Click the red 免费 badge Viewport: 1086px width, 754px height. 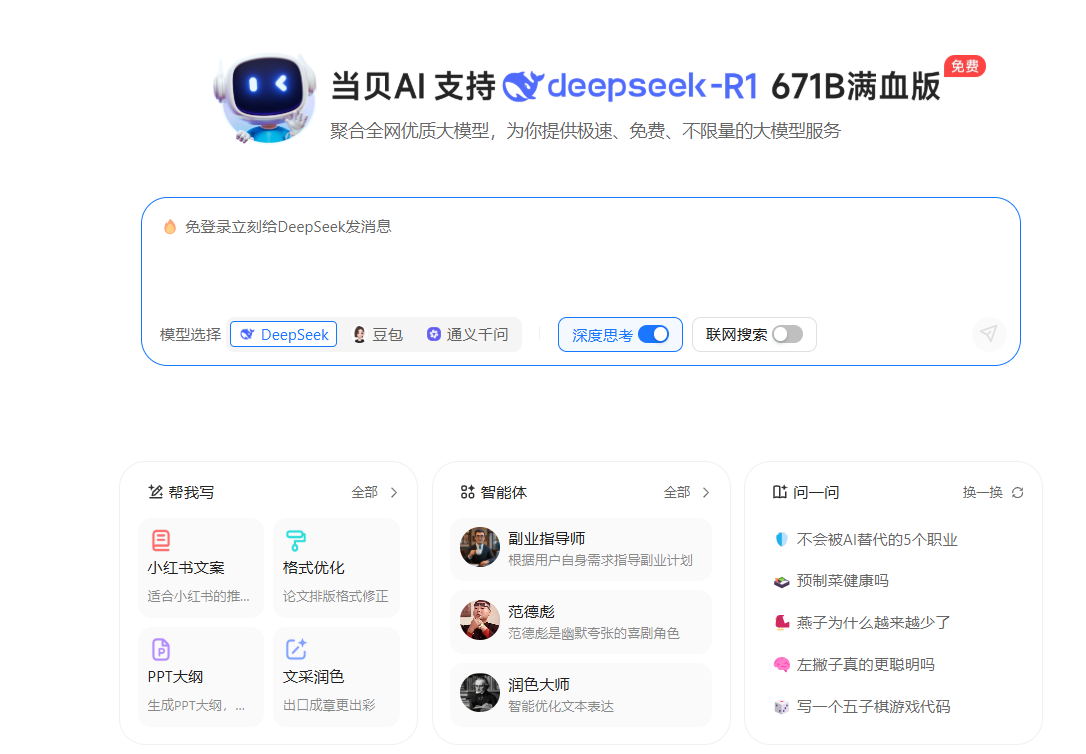(x=965, y=66)
